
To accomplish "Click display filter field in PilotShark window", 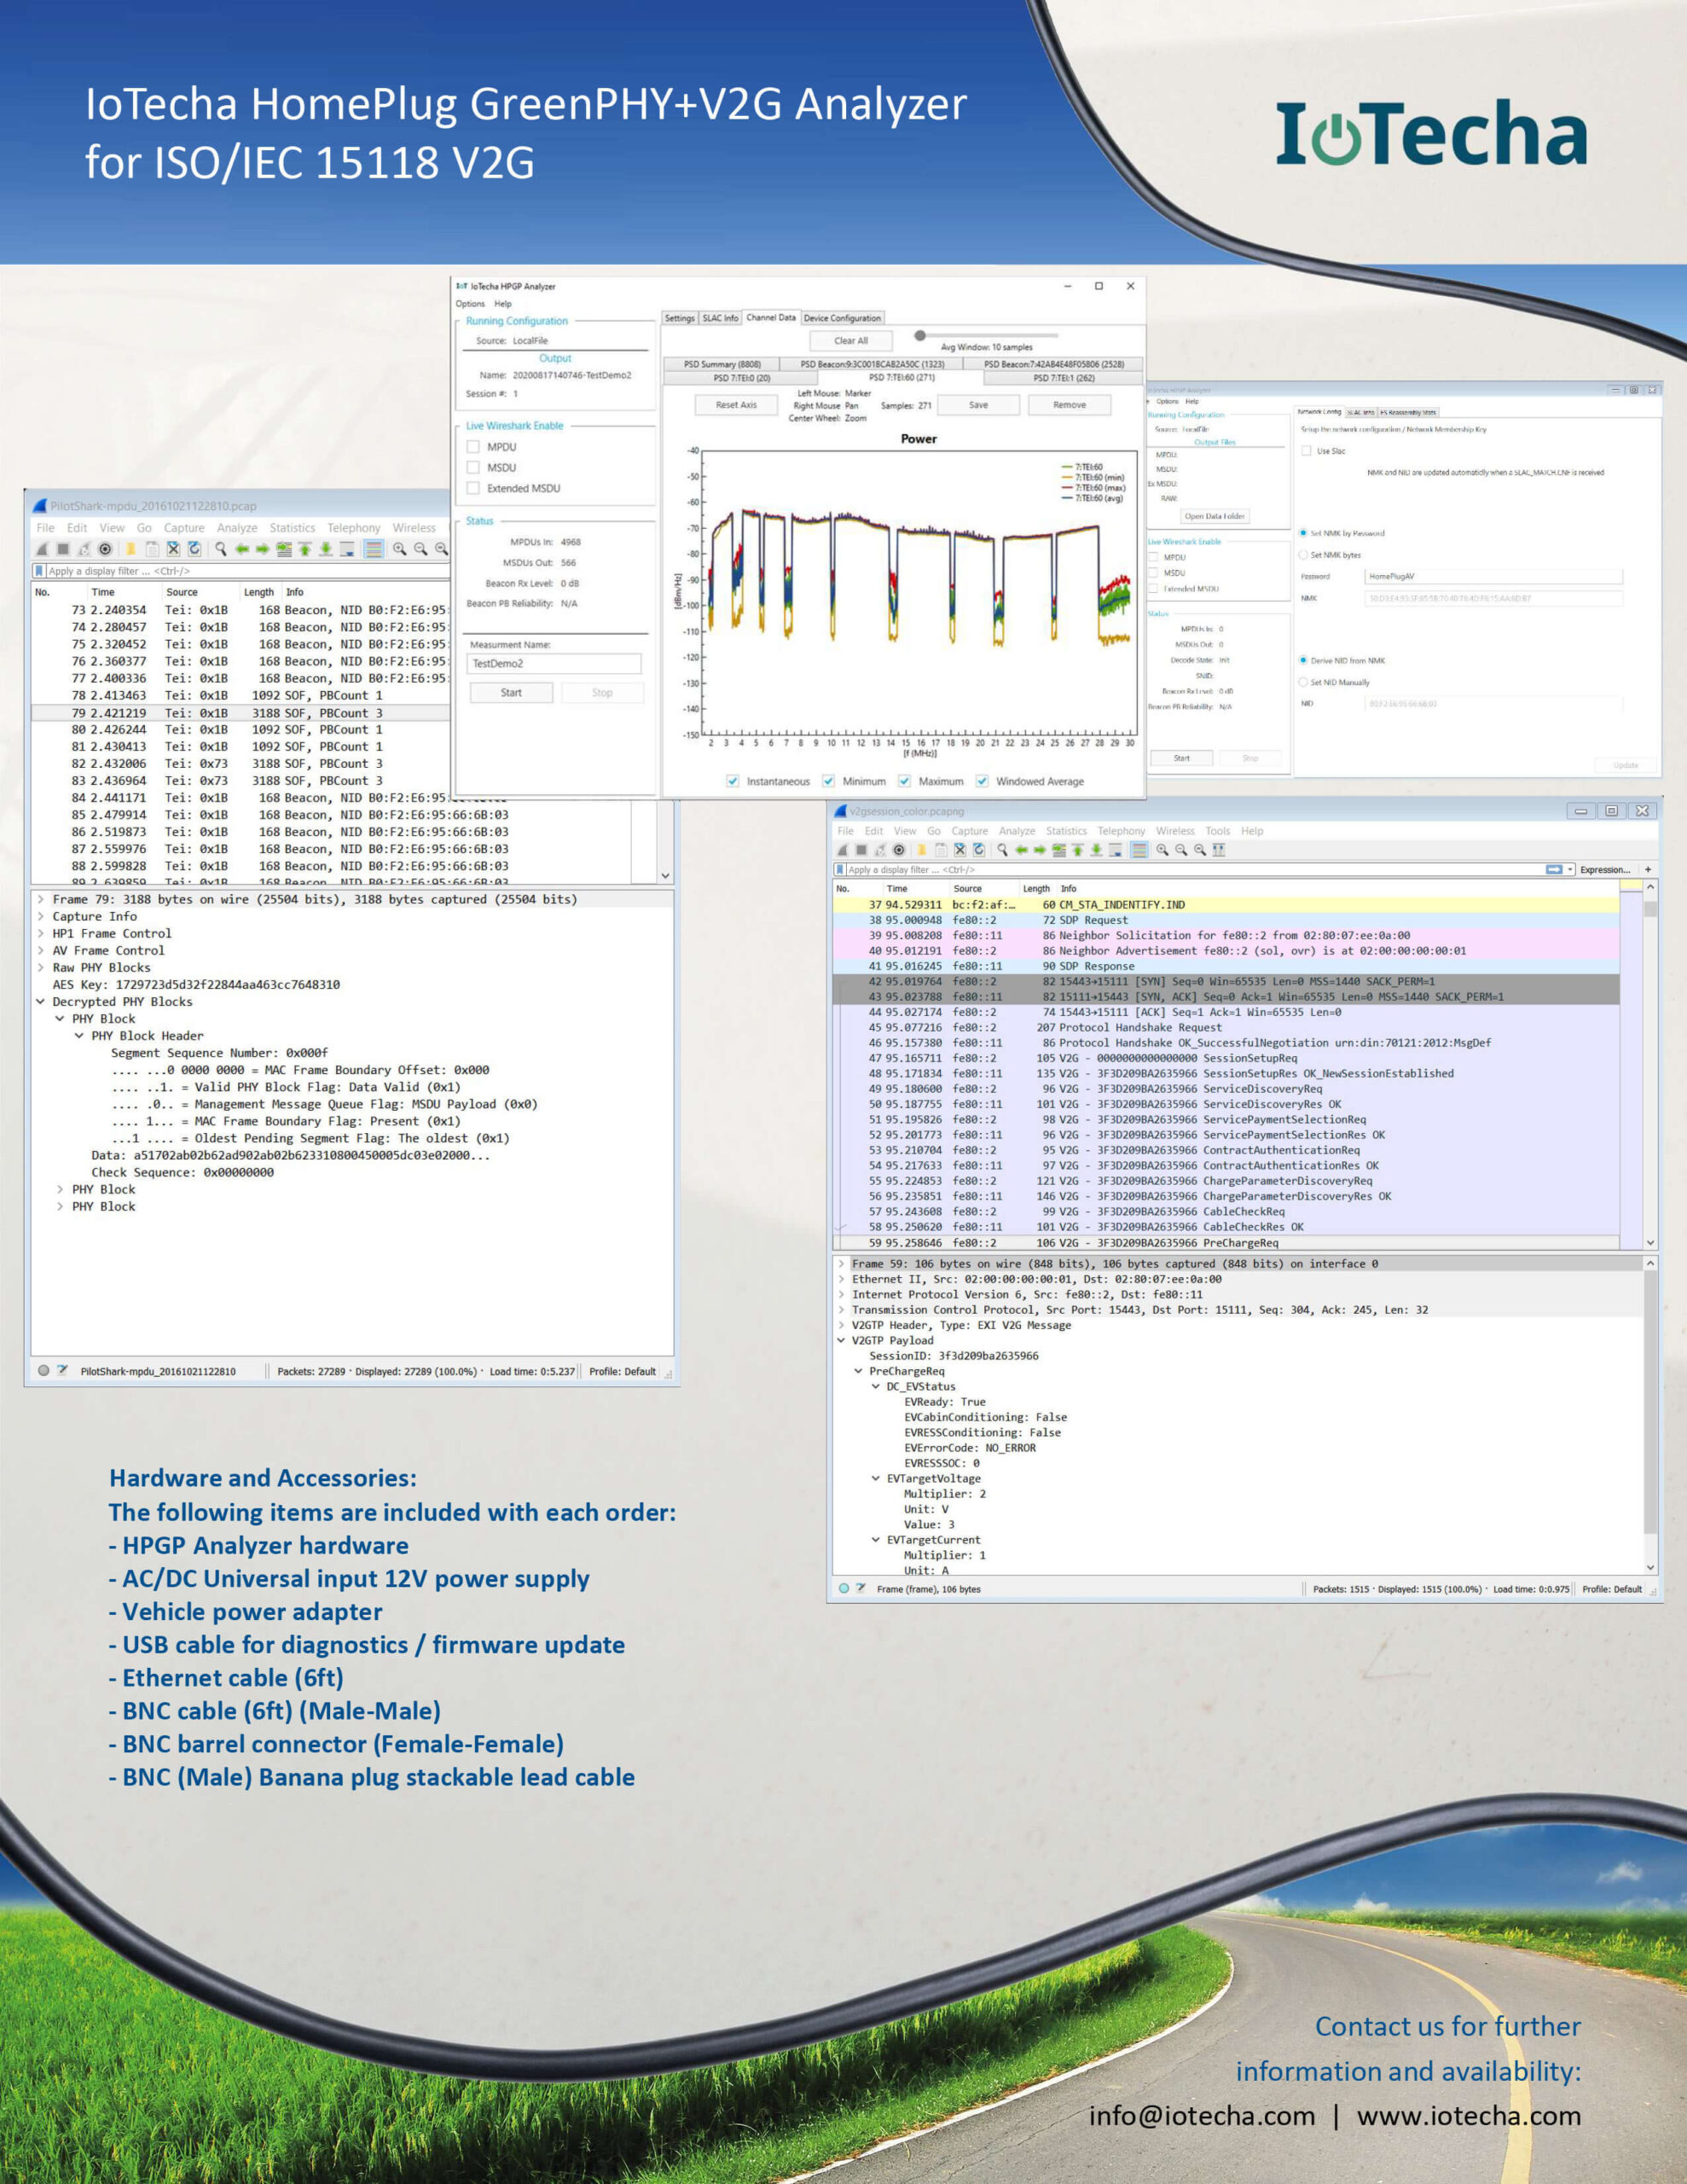I will click(x=250, y=571).
